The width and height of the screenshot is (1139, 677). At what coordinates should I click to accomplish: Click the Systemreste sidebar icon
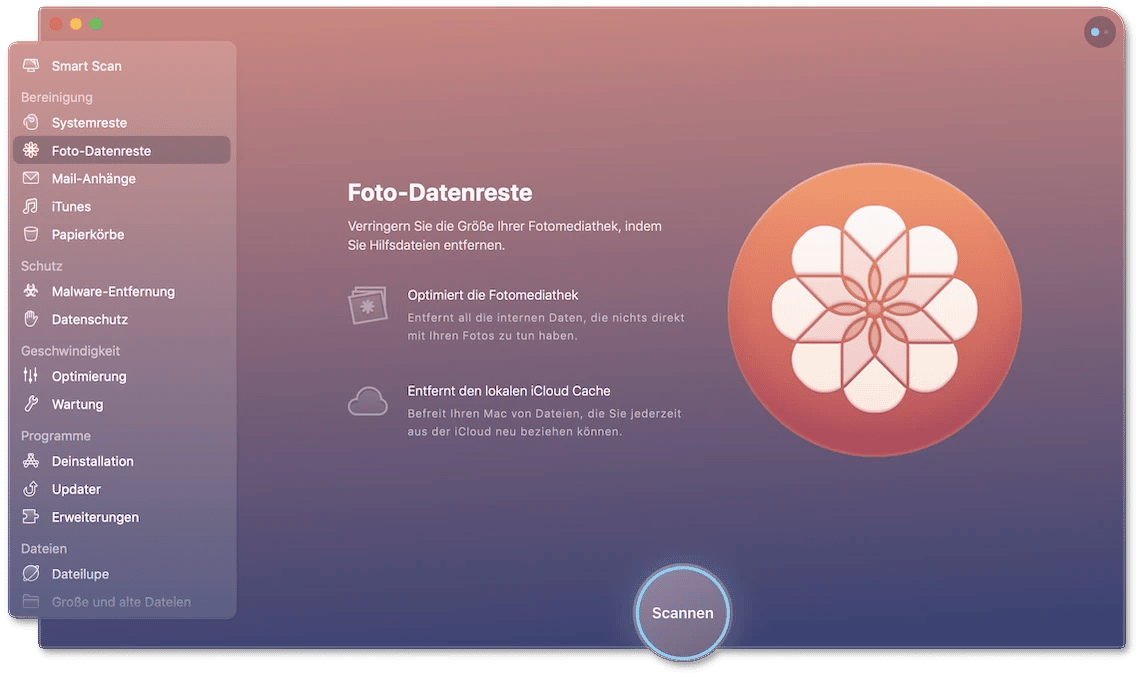click(x=31, y=123)
